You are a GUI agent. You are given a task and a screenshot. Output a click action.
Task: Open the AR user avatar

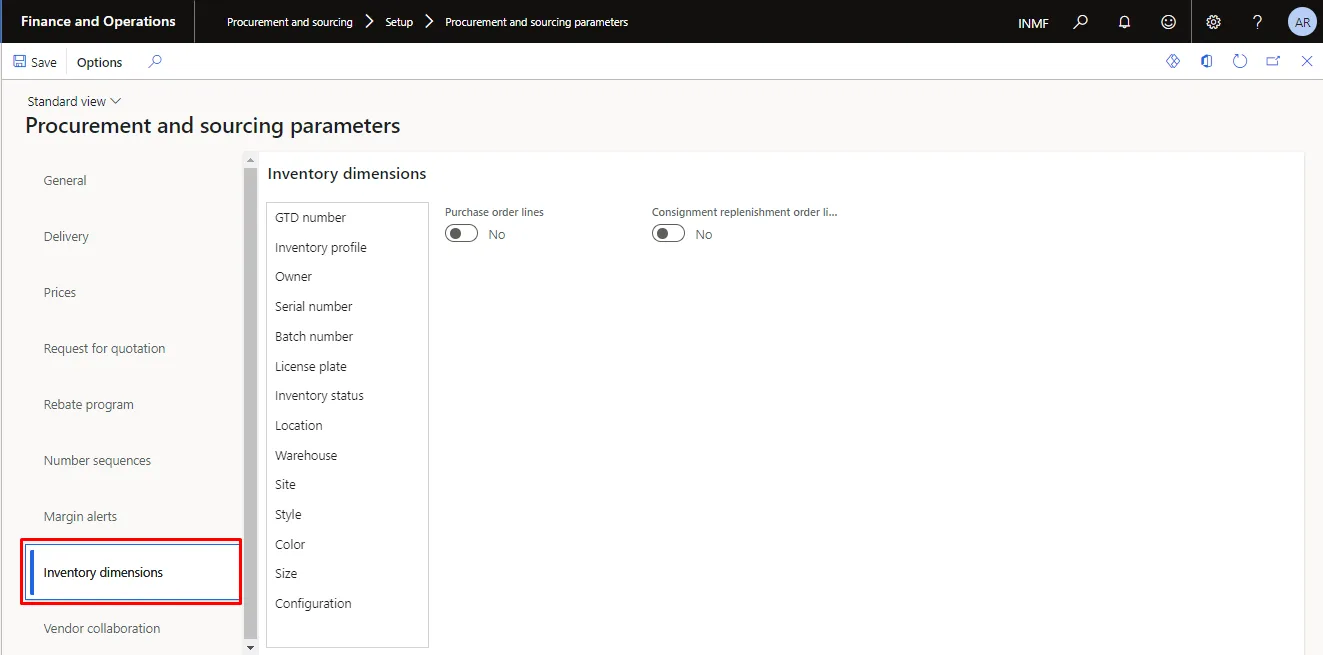[1302, 22]
